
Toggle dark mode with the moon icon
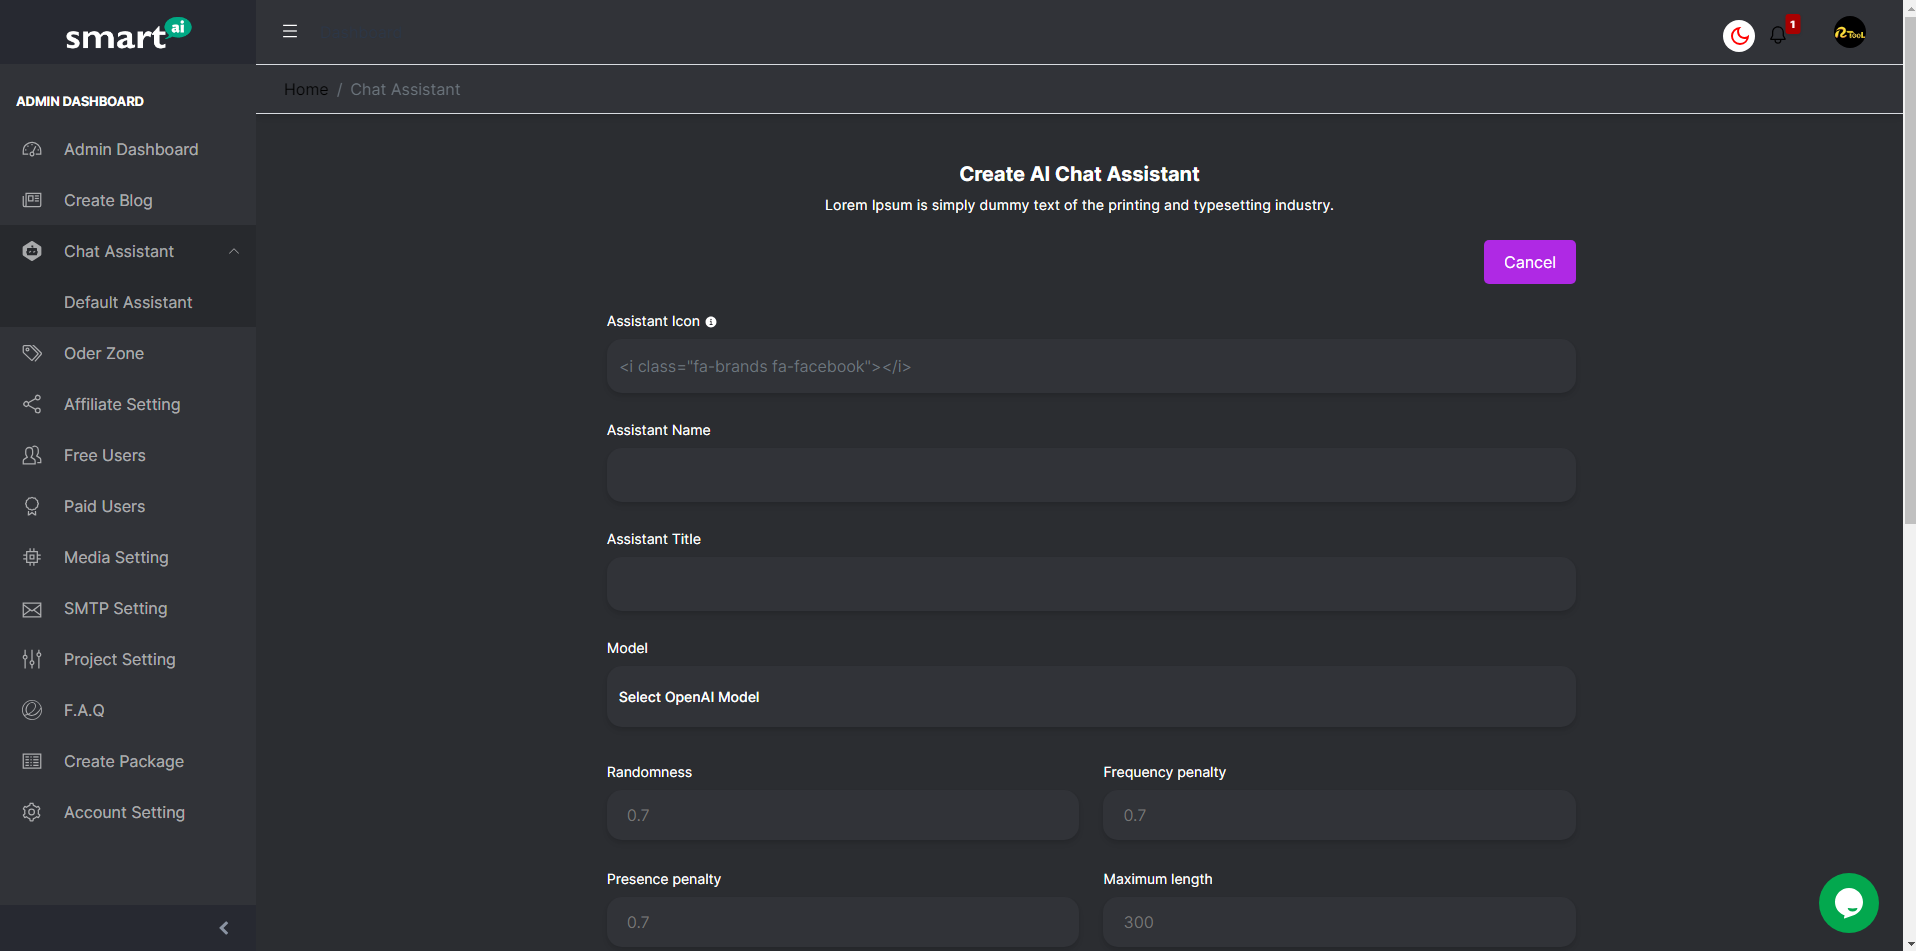(x=1739, y=36)
